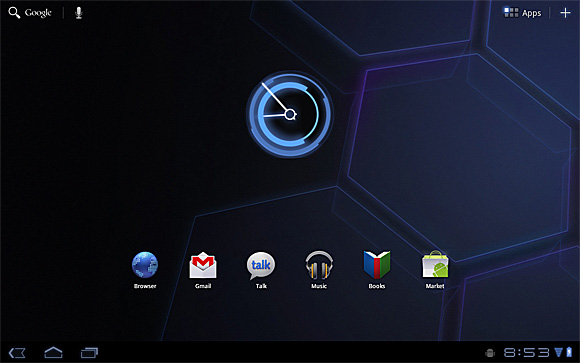Open the Books app
Image resolution: width=580 pixels, height=363 pixels.
click(x=377, y=269)
